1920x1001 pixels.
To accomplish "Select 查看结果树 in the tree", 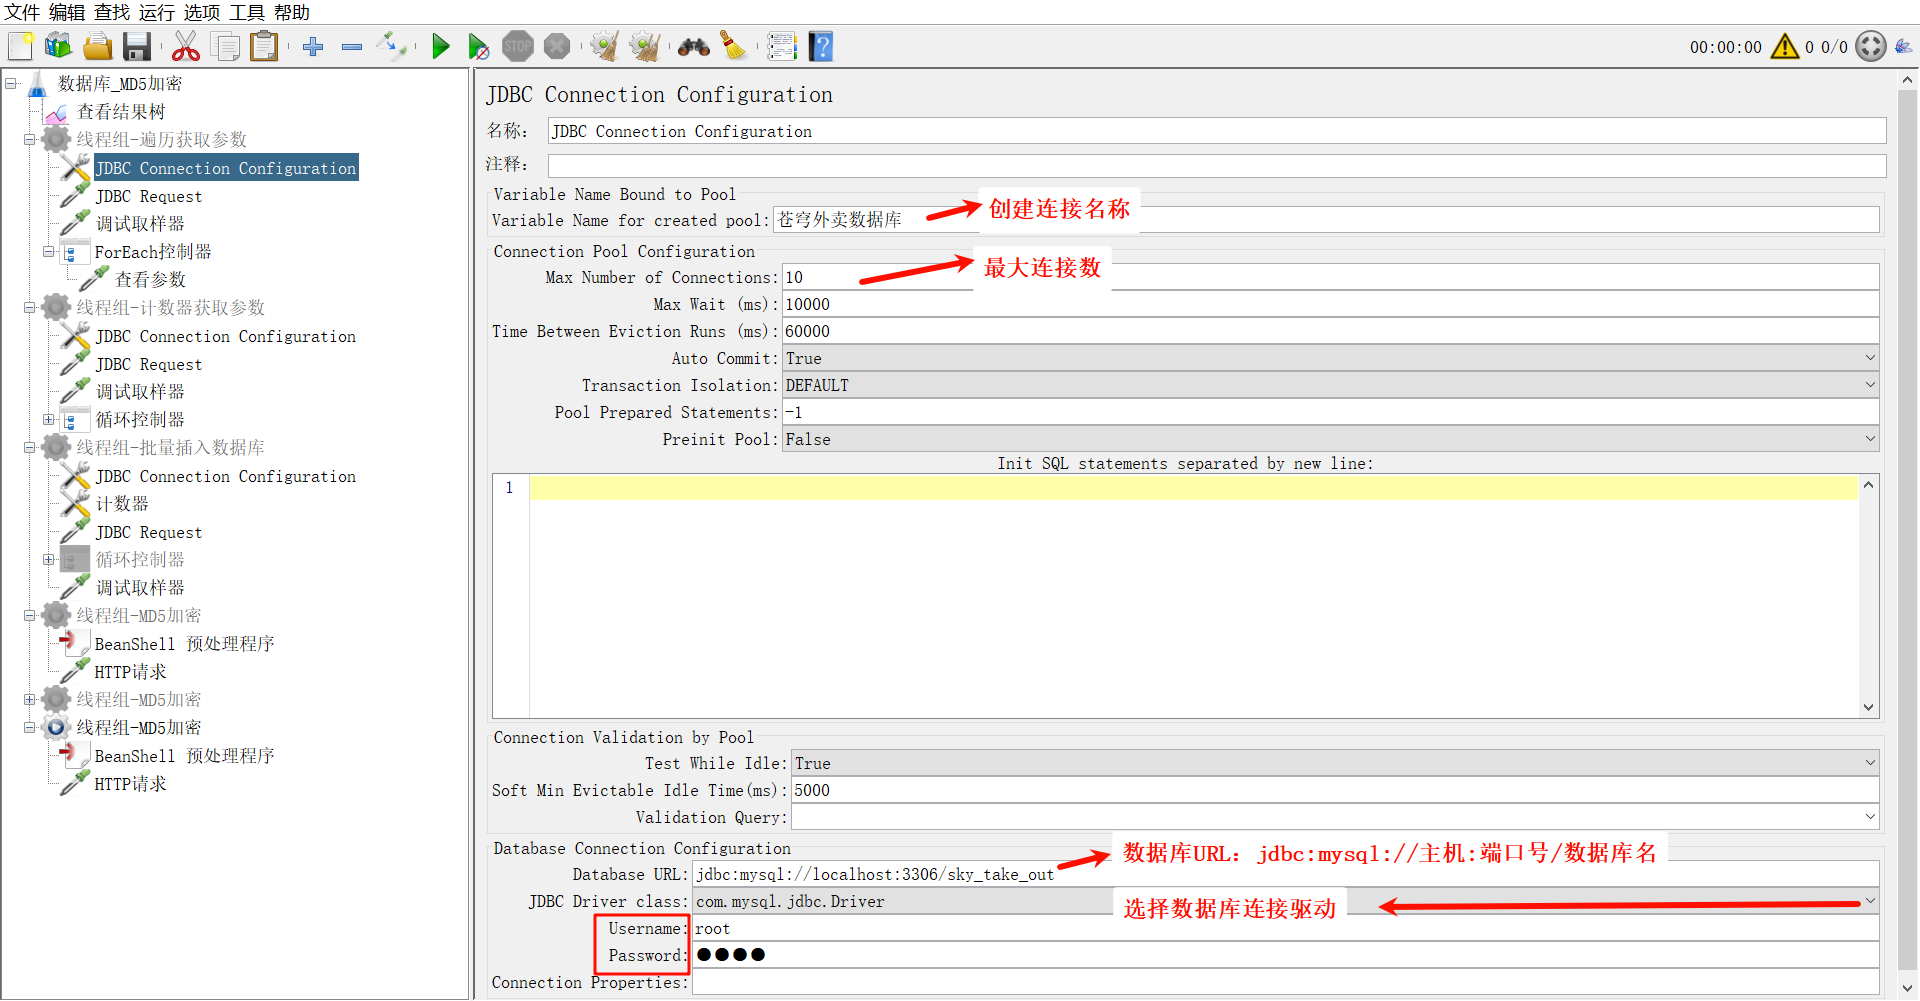I will [x=121, y=112].
